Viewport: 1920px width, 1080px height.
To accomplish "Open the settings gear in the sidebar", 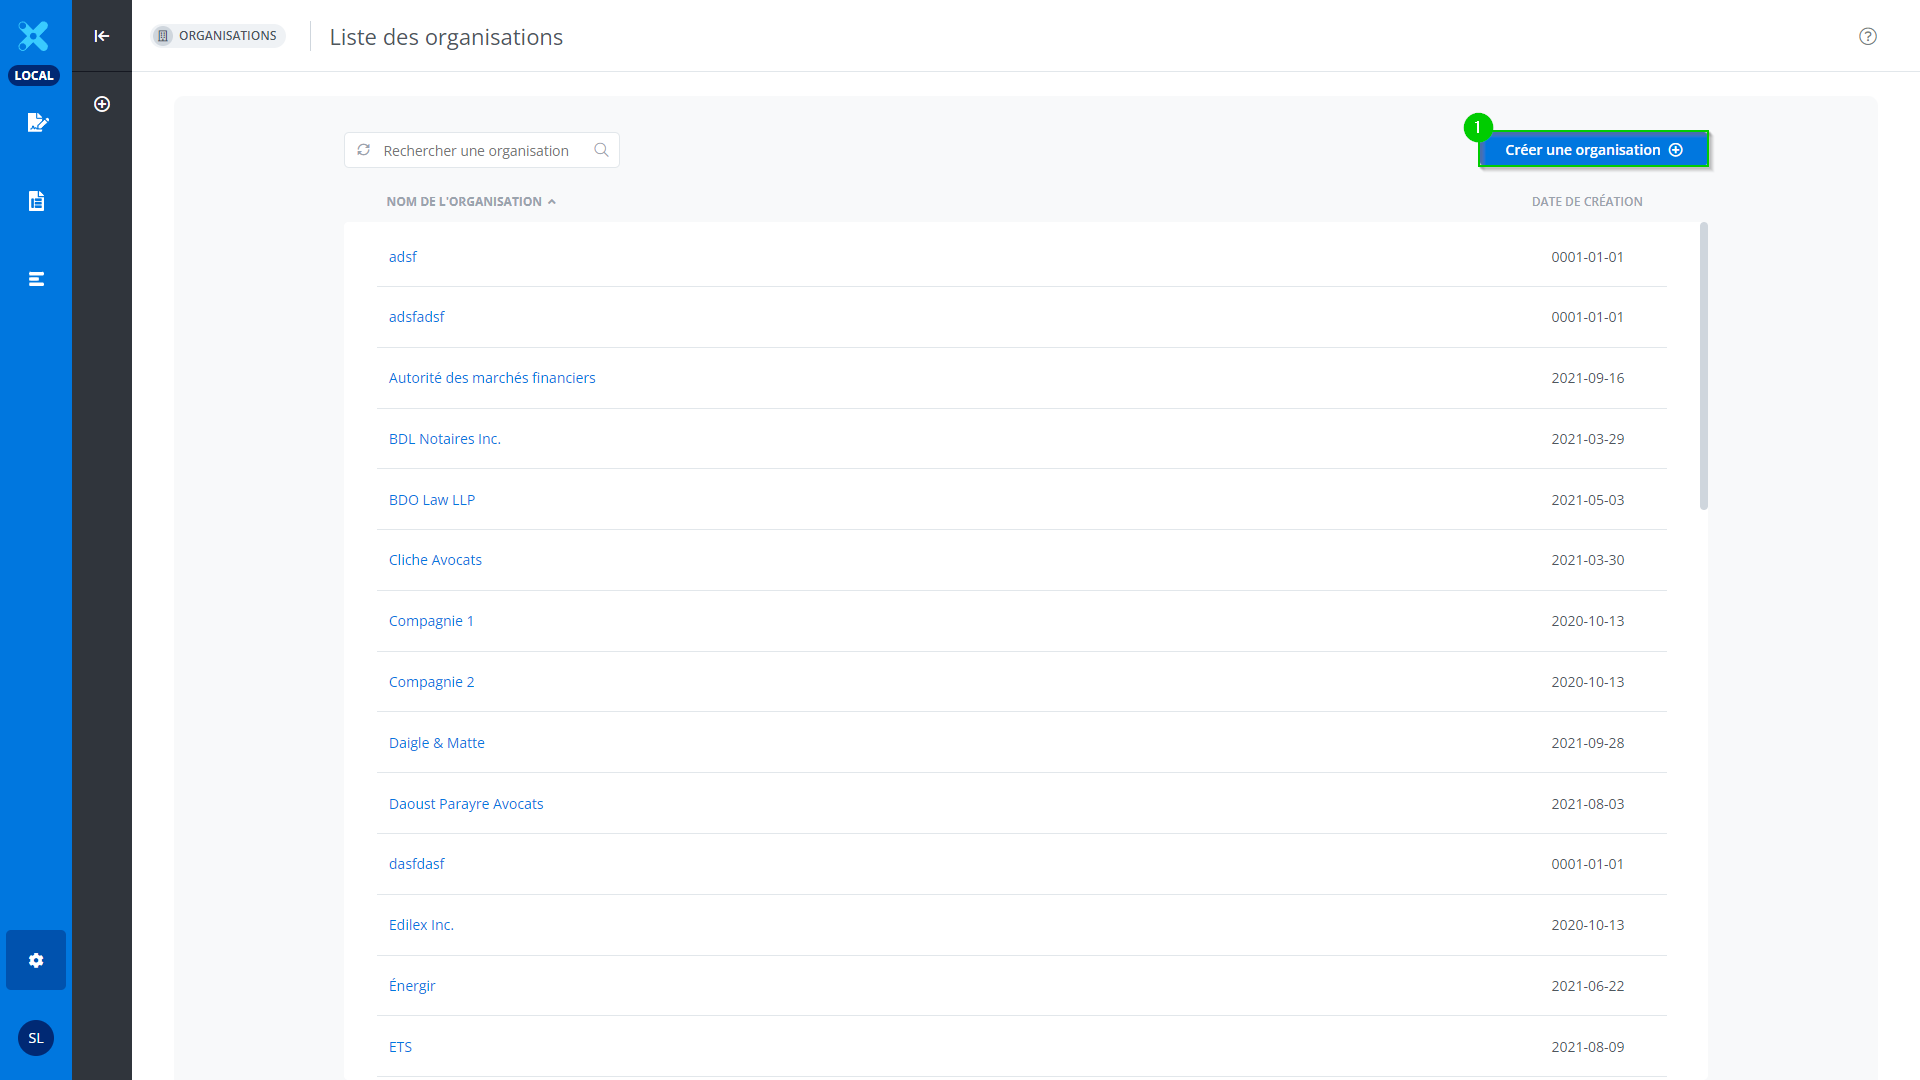I will pos(36,960).
